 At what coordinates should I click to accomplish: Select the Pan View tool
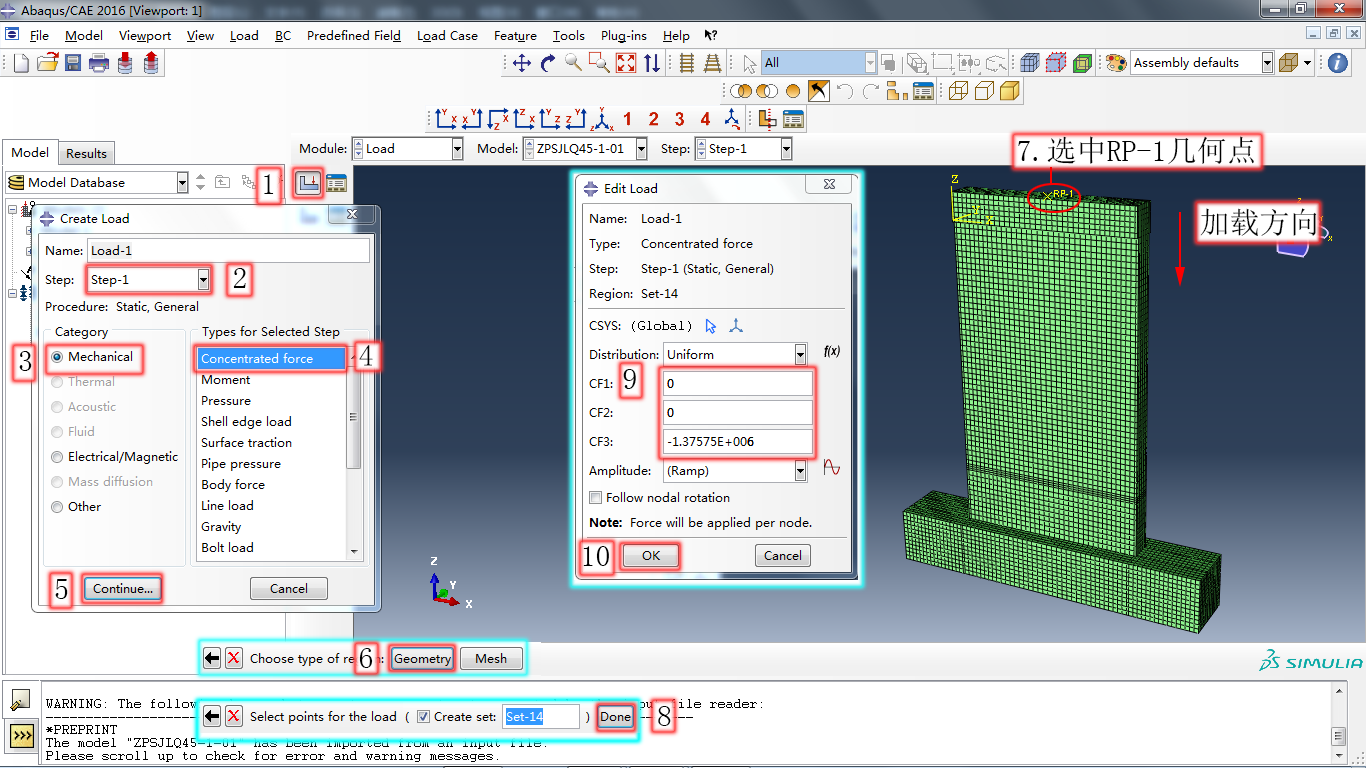pos(521,63)
